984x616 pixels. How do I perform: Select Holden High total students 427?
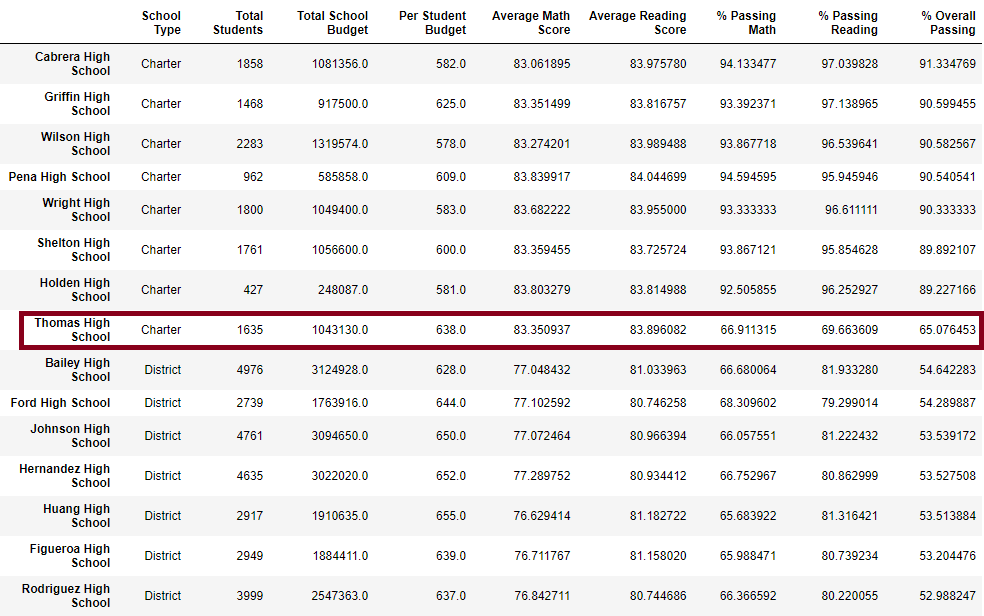[253, 290]
